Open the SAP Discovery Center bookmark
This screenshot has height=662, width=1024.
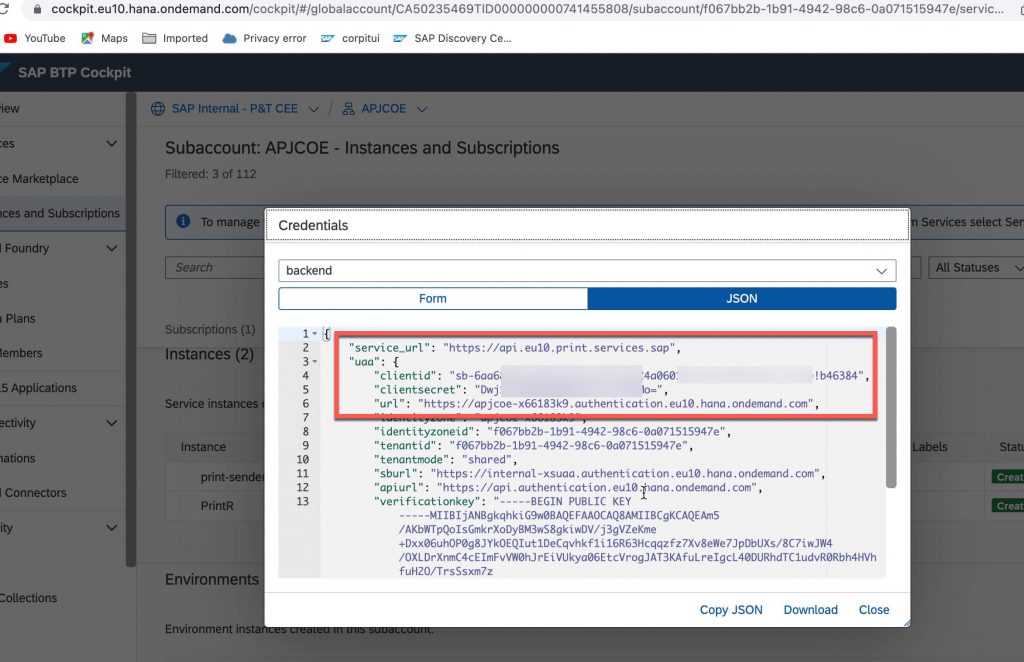click(452, 39)
